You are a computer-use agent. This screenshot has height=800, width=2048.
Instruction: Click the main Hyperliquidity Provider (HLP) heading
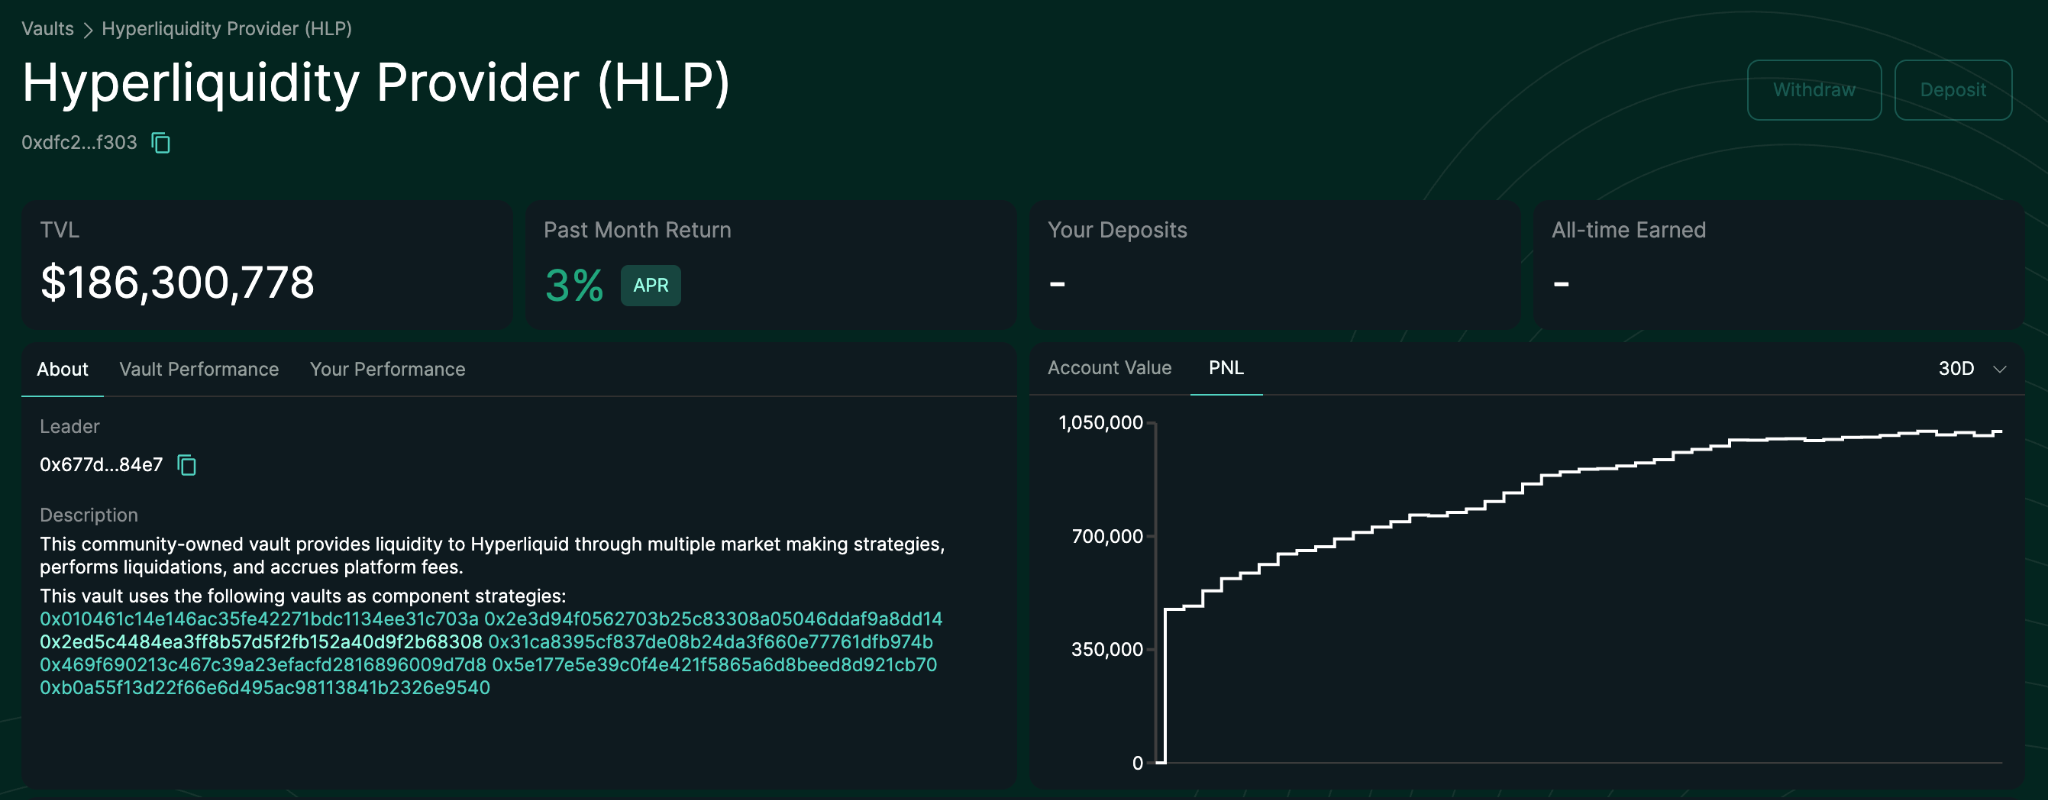(x=376, y=83)
